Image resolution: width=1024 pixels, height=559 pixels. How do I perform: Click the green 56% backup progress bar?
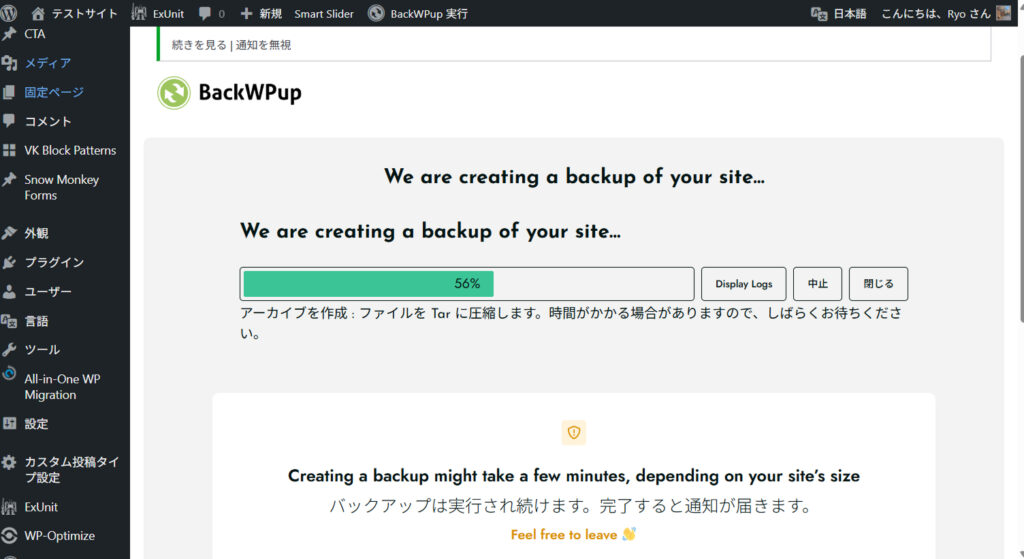pyautogui.click(x=368, y=284)
